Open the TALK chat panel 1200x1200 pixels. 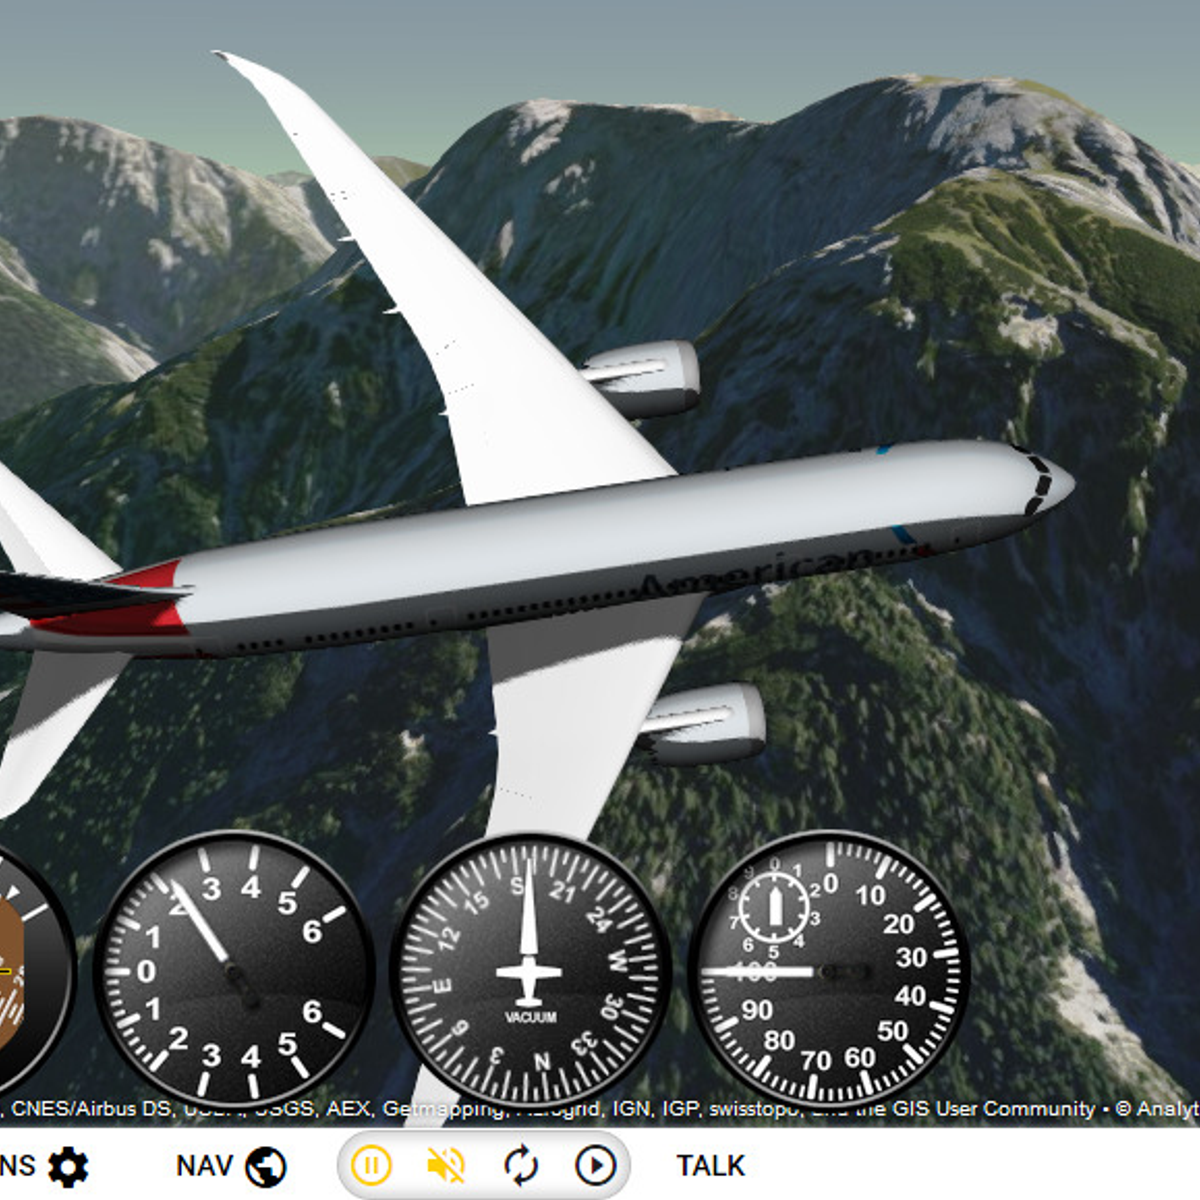pos(710,1166)
